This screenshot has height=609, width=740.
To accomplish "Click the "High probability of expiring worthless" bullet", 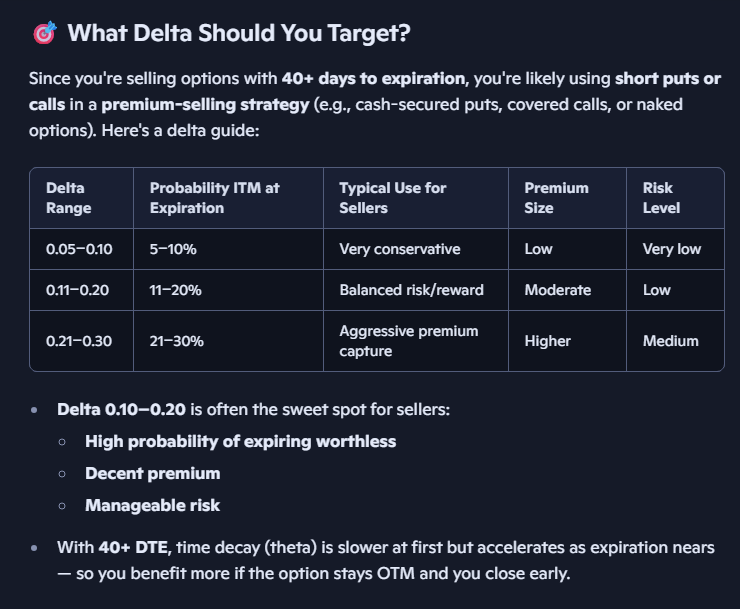I will 241,441.
